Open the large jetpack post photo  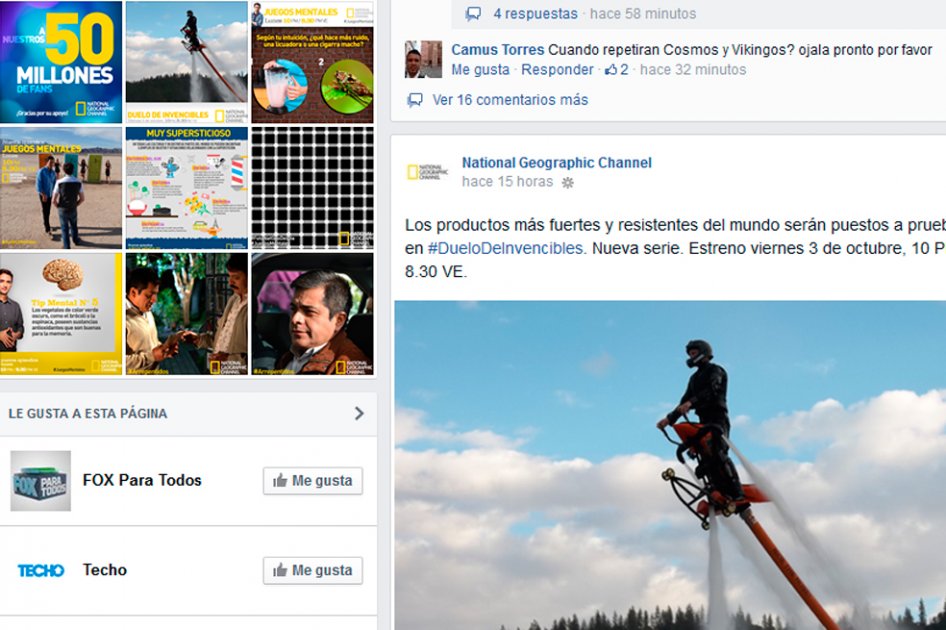pyautogui.click(x=670, y=465)
